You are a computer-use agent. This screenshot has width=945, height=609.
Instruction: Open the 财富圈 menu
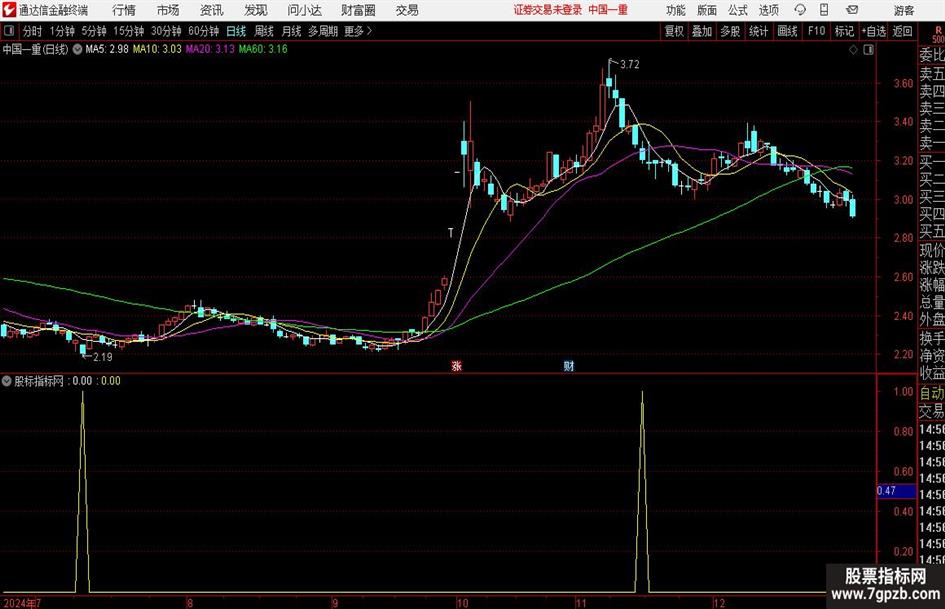358,10
